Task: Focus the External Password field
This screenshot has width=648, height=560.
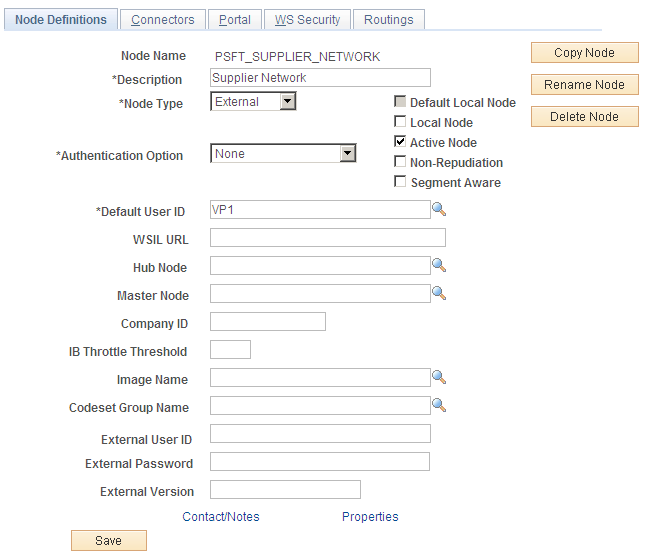Action: click(x=320, y=462)
